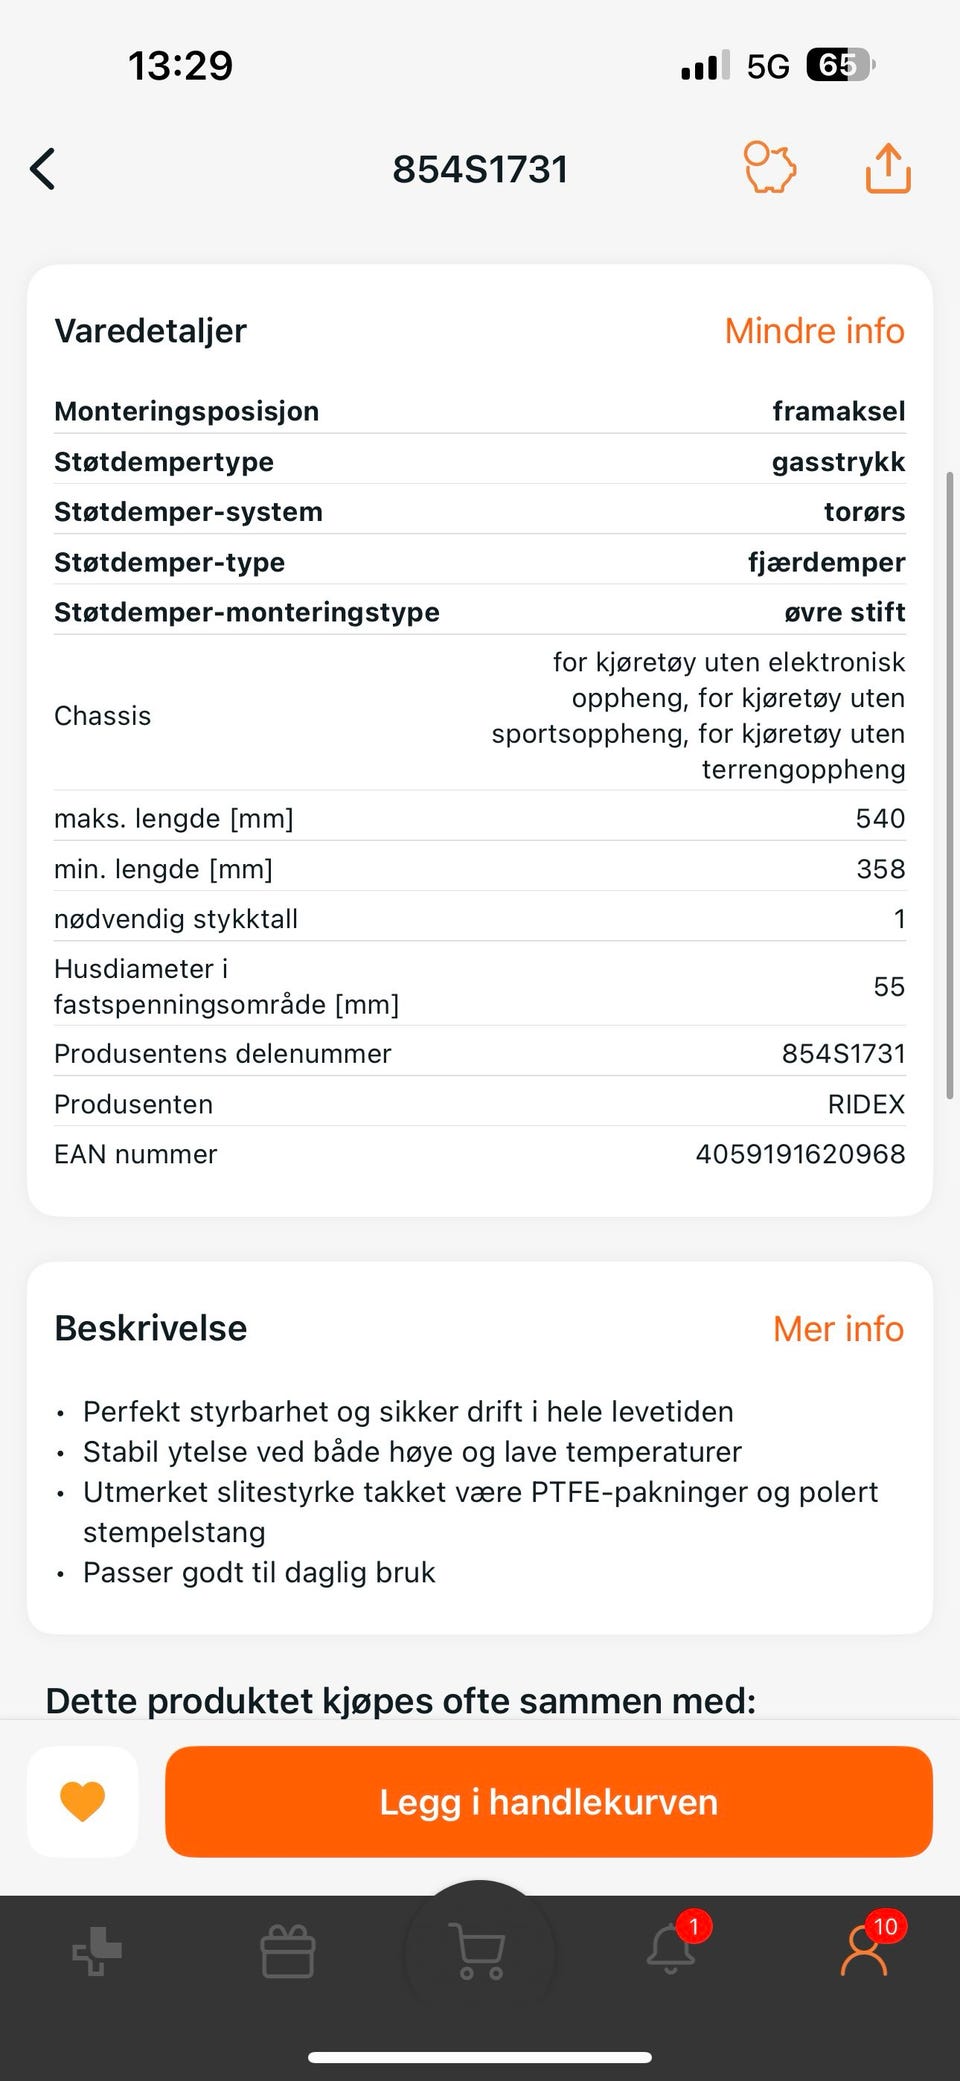Screen dimensions: 960x2081
Task: Open the profile tab with 10 badge
Action: point(864,1950)
